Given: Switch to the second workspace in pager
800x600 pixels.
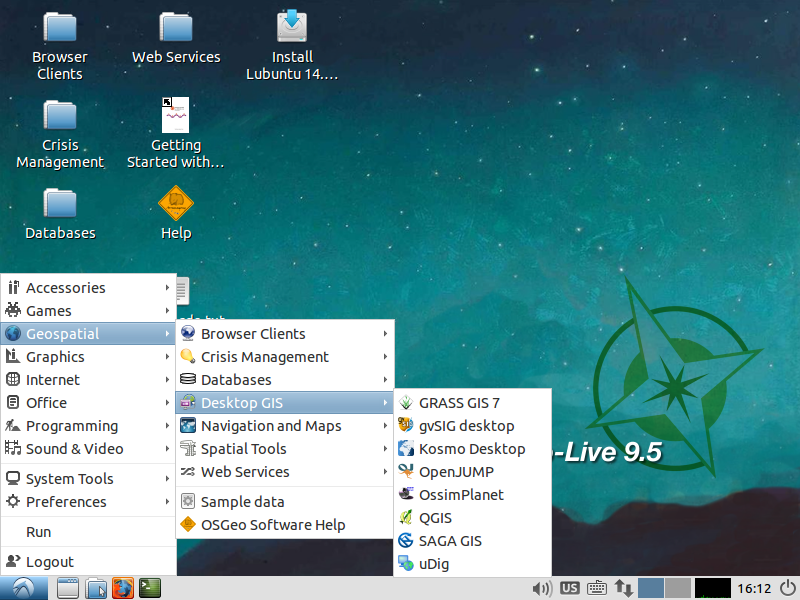Looking at the screenshot, I should 678,588.
